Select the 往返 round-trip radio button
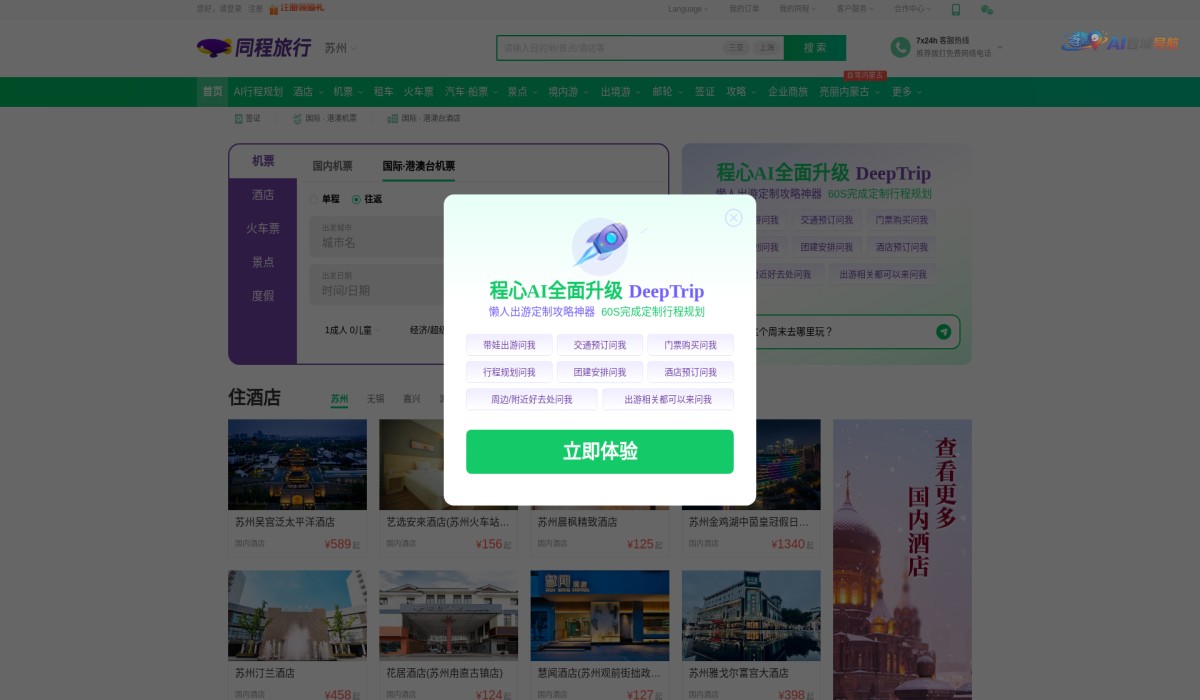This screenshot has width=1200, height=700. click(x=356, y=199)
